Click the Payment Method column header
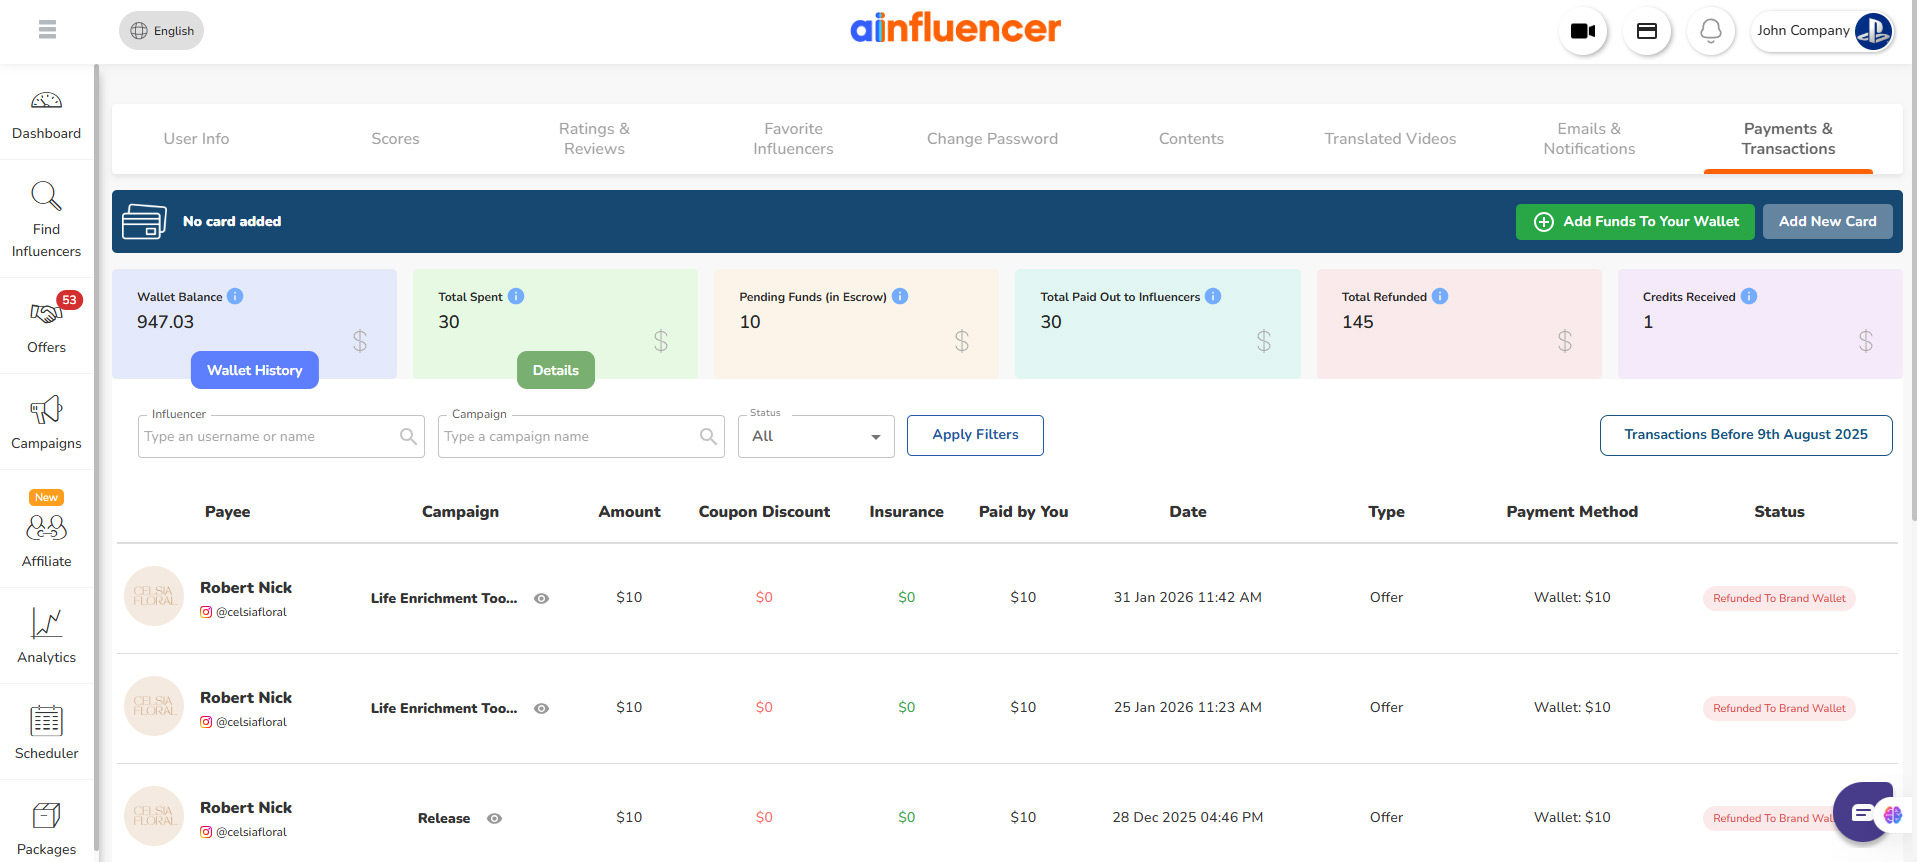 pos(1572,511)
